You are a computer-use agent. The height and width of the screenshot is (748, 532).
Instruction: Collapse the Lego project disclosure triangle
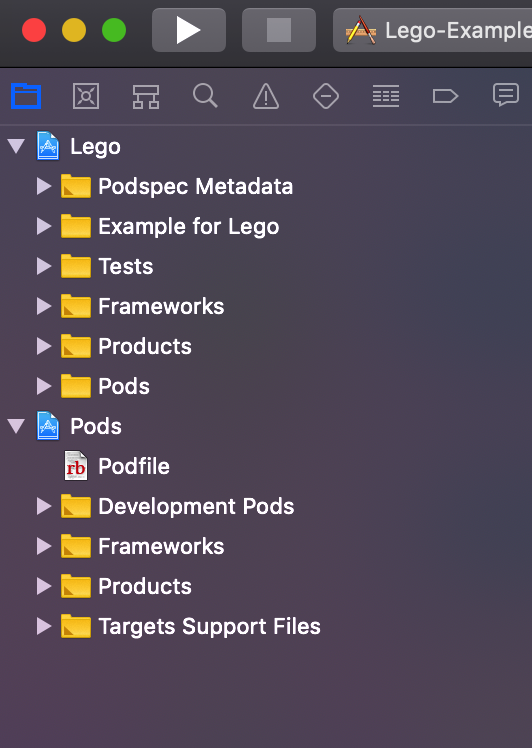(x=16, y=146)
